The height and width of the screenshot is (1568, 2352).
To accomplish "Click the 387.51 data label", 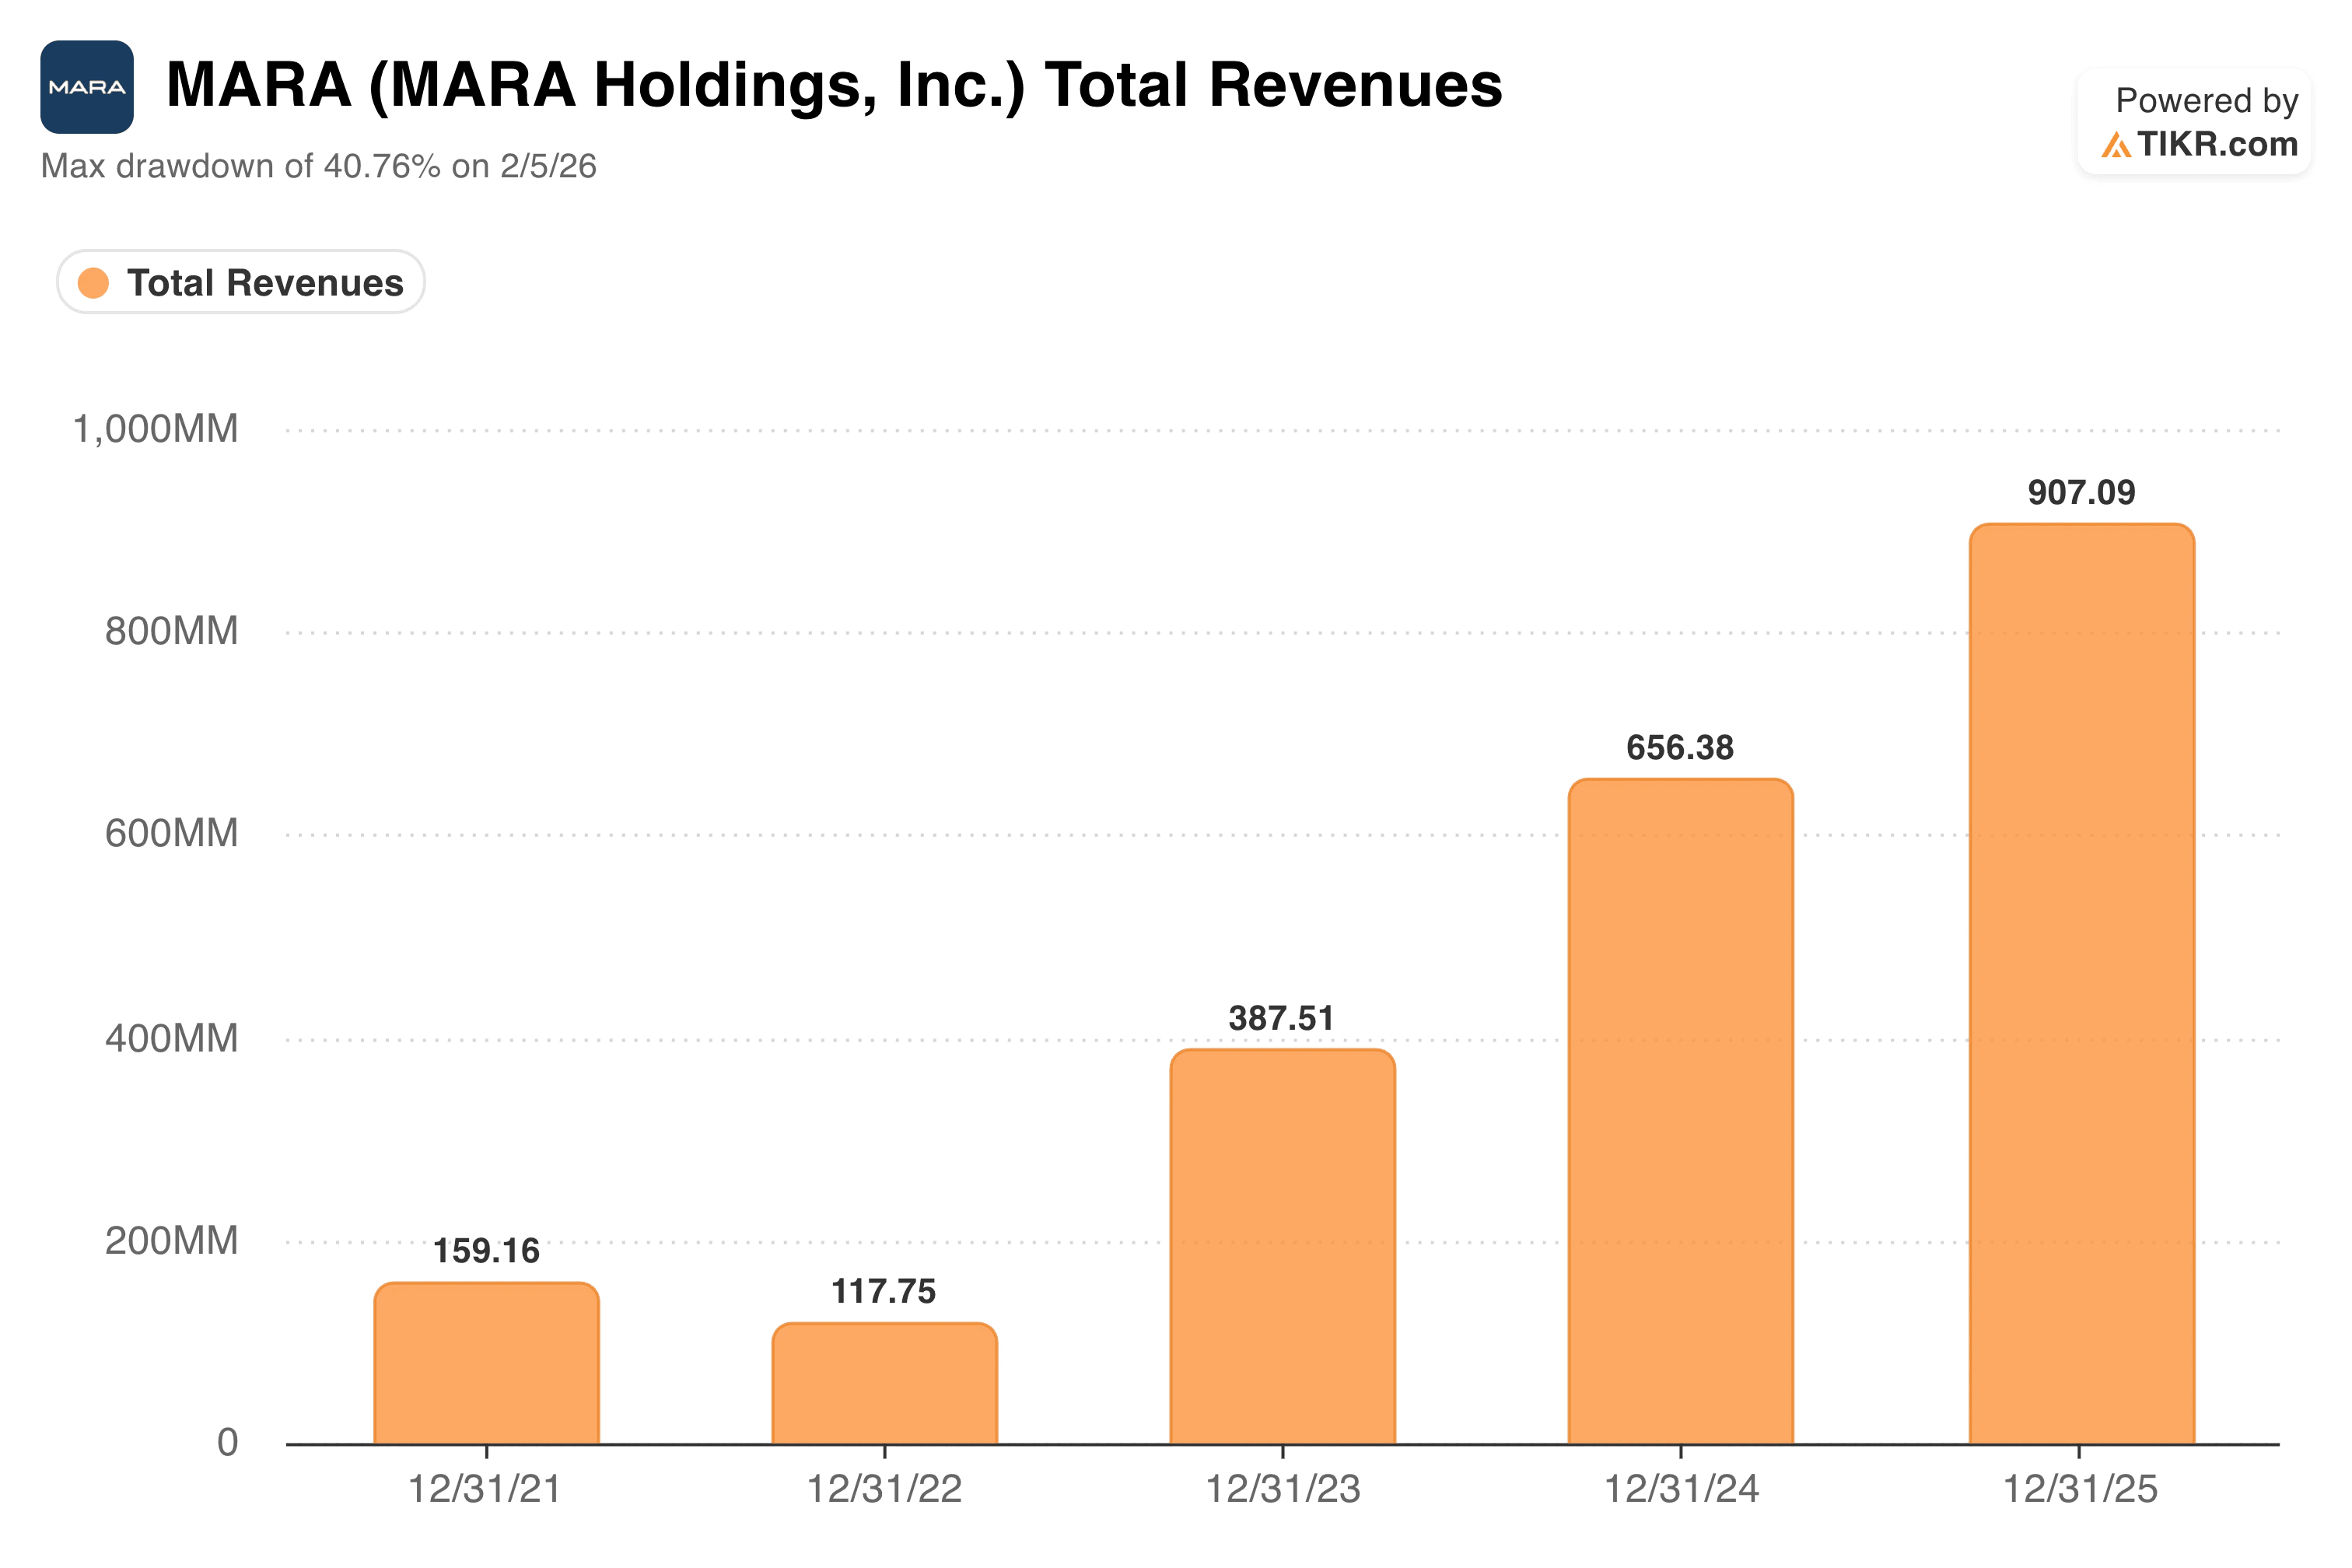I will pyautogui.click(x=1282, y=1018).
